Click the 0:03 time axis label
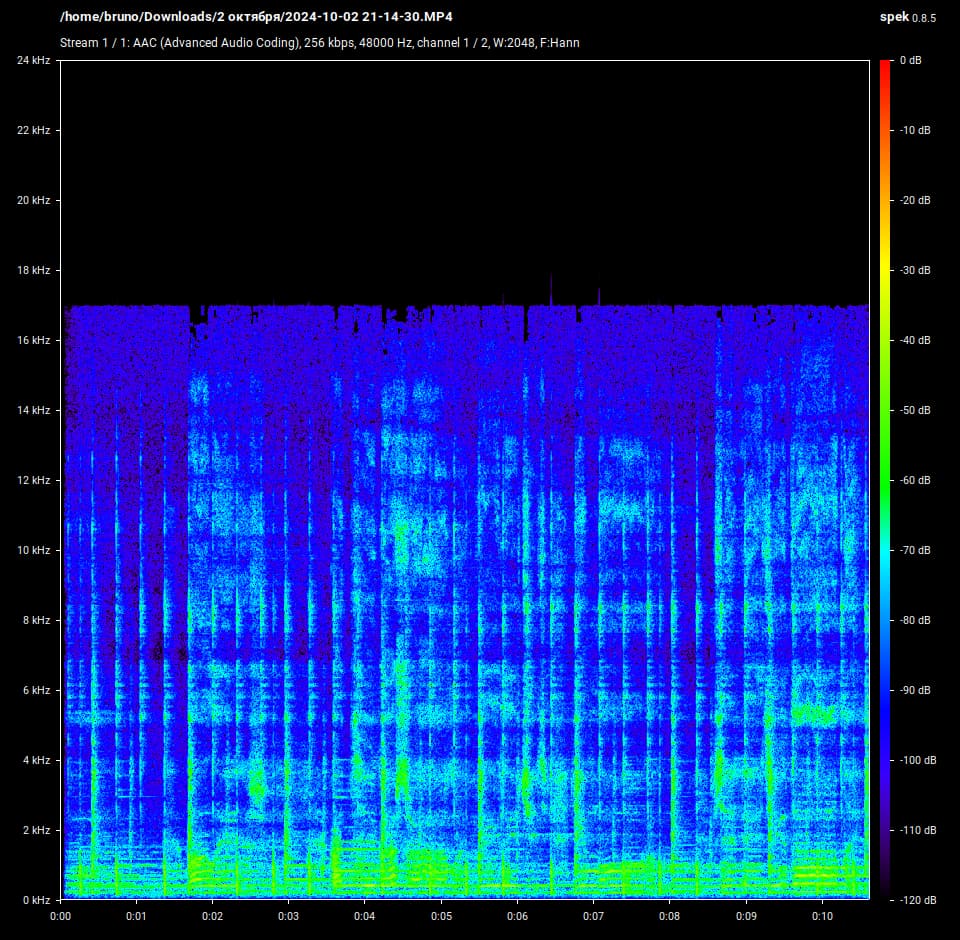Viewport: 960px width, 940px height. click(288, 916)
